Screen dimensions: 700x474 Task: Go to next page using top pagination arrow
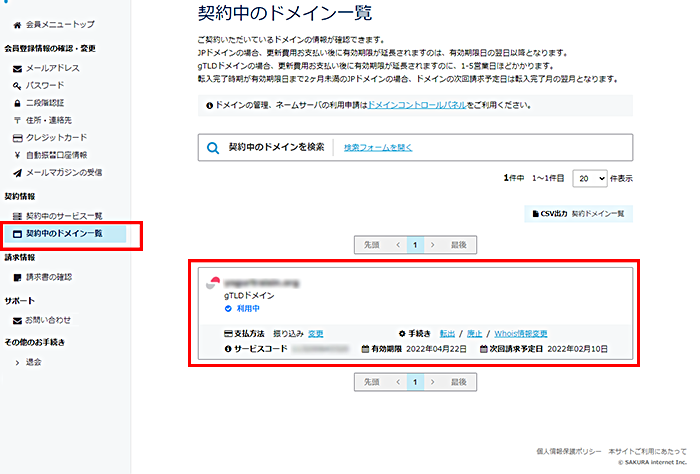pyautogui.click(x=432, y=245)
